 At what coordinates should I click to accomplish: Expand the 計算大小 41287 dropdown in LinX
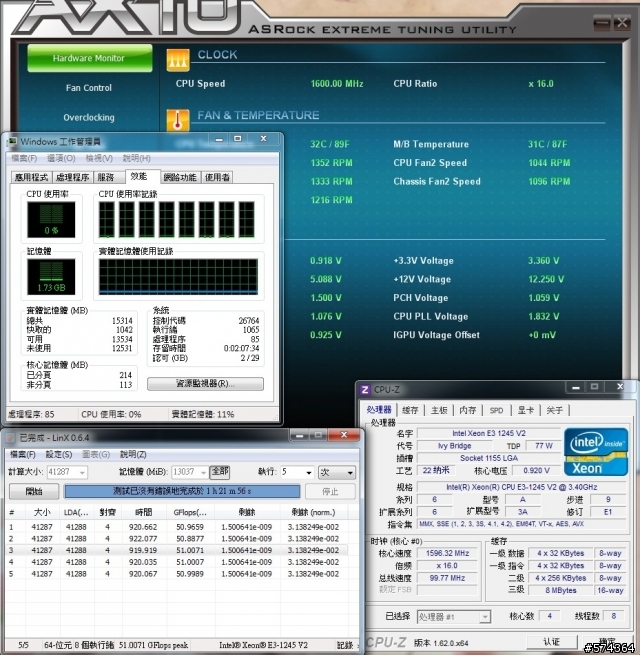[82, 473]
